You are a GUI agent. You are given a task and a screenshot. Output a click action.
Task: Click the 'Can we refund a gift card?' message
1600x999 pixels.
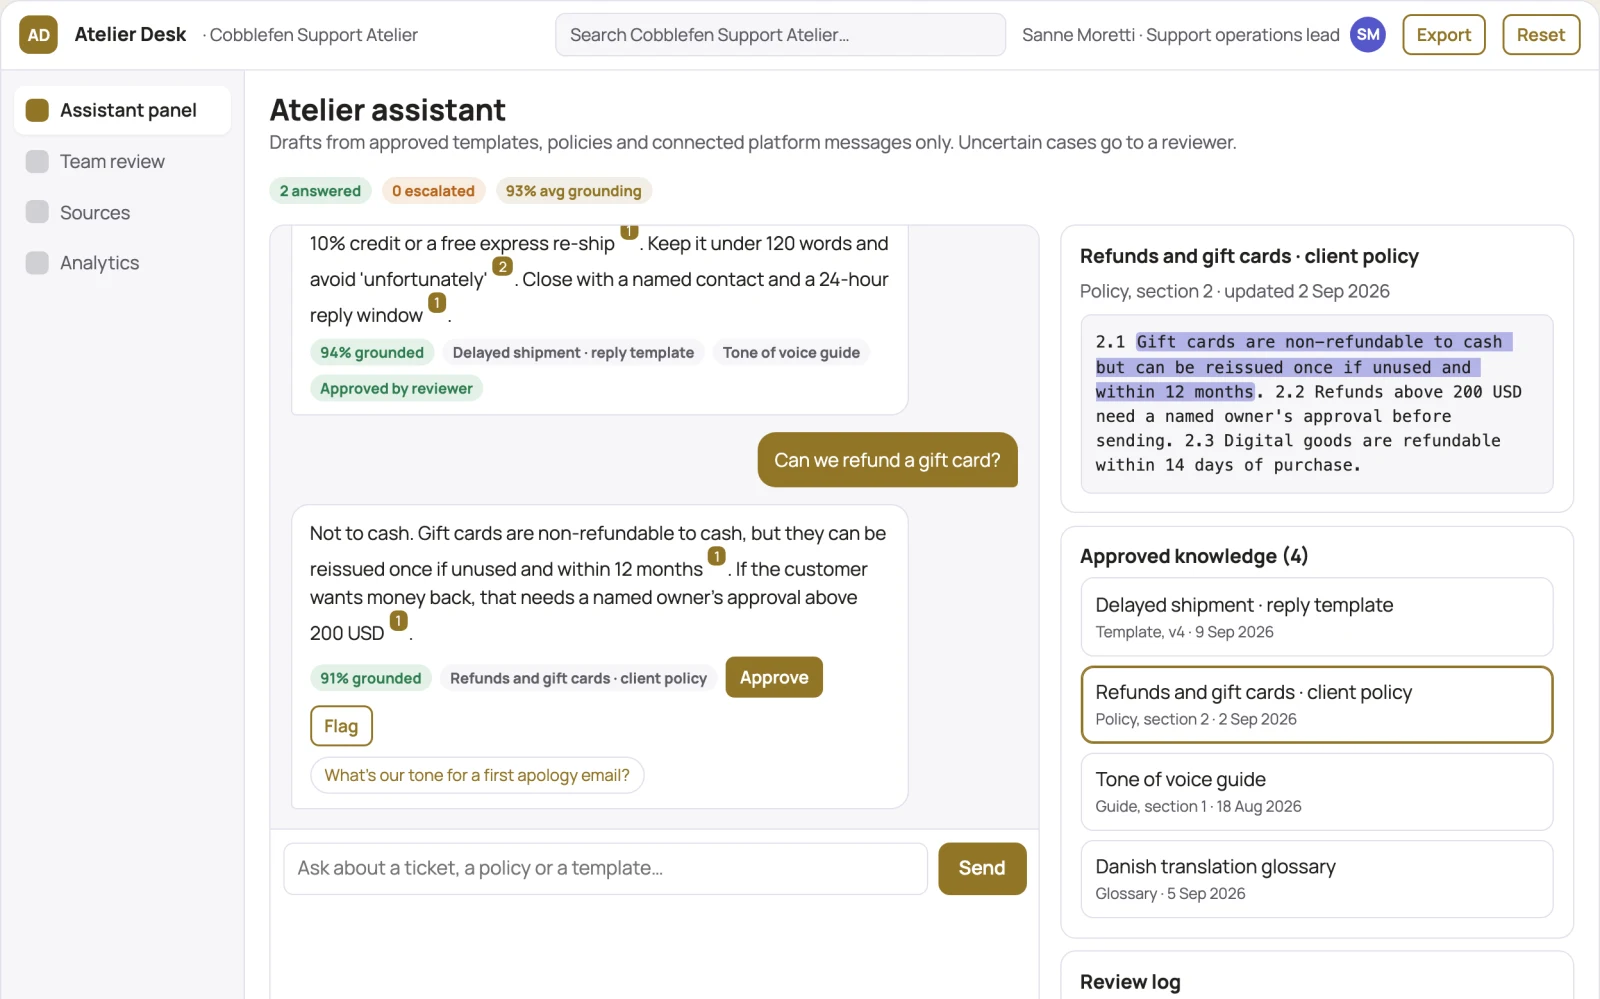coord(887,460)
